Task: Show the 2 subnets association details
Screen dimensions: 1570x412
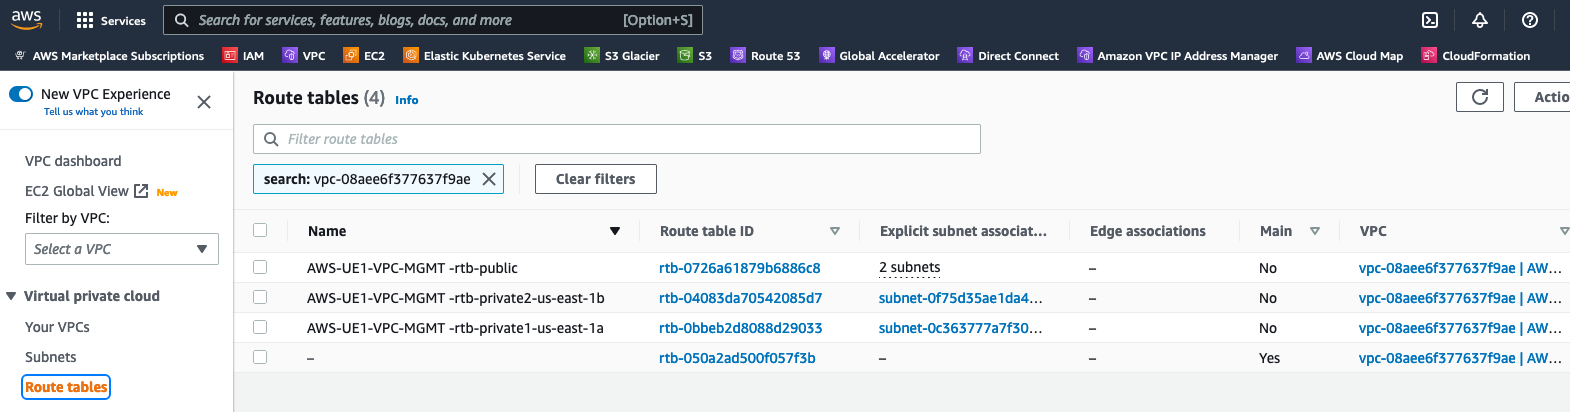Action: coord(910,268)
